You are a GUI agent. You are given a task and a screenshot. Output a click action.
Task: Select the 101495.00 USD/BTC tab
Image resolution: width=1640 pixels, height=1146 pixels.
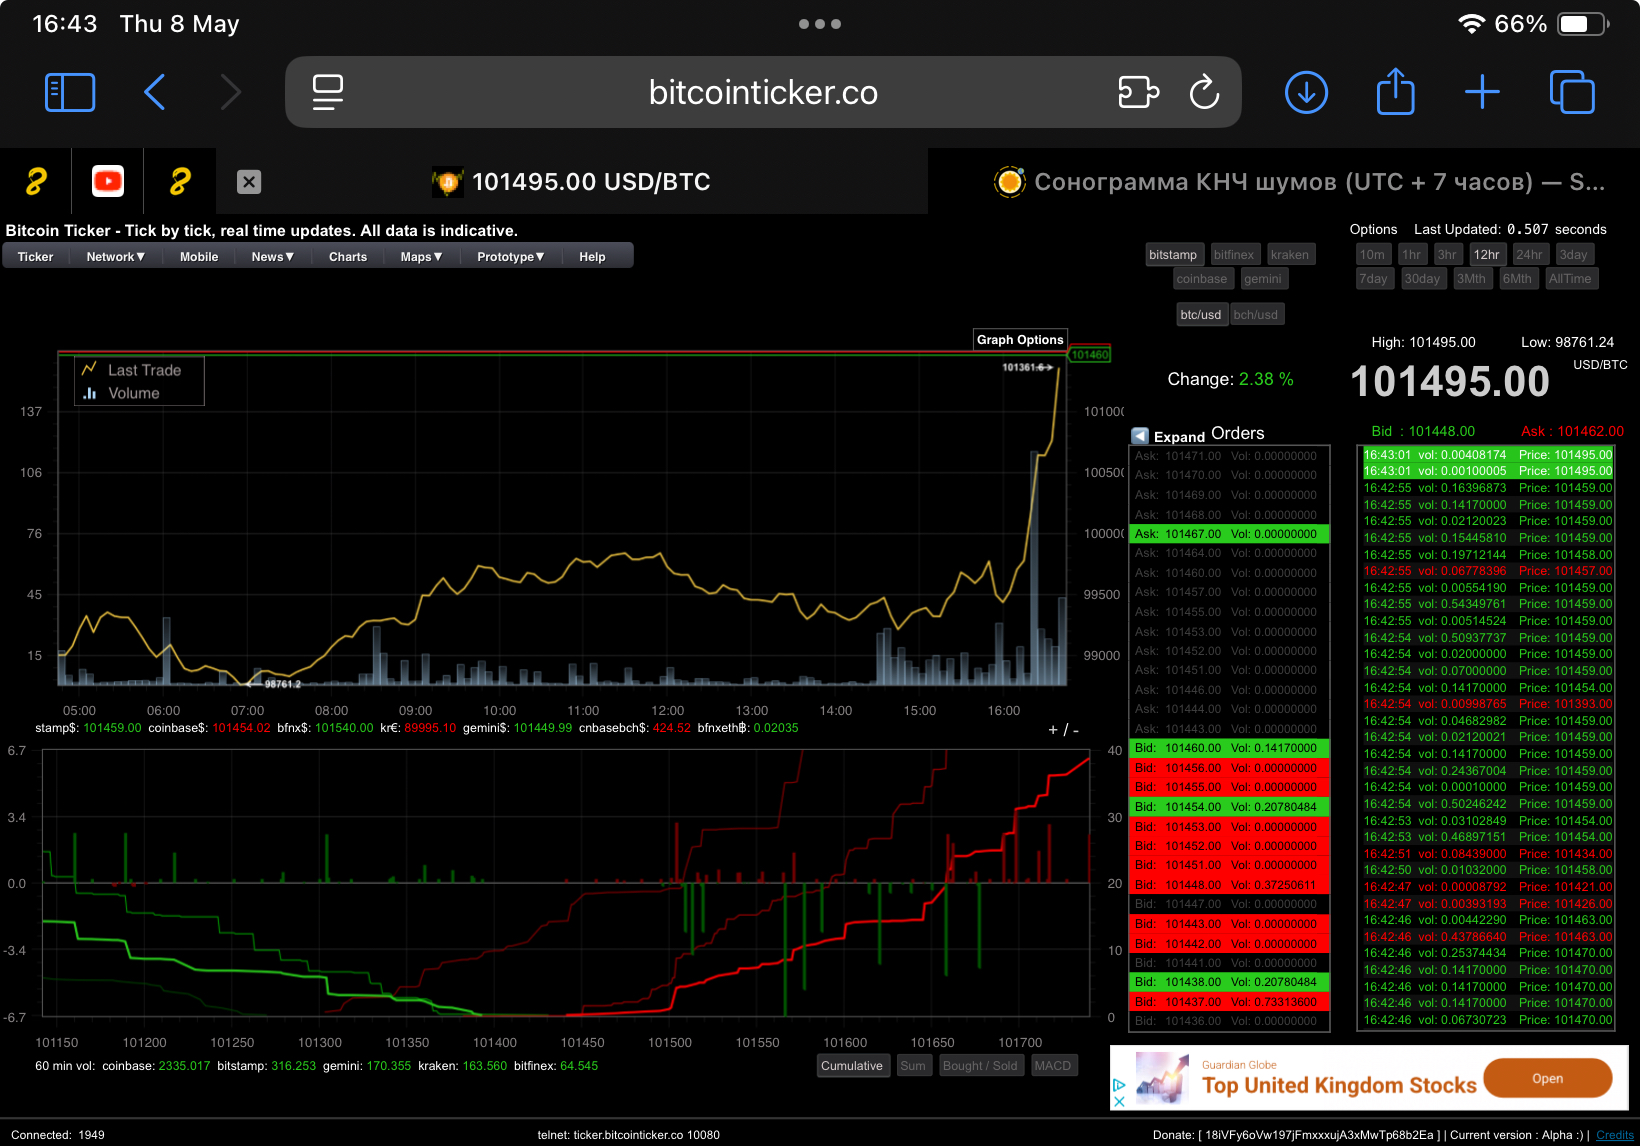coord(571,181)
